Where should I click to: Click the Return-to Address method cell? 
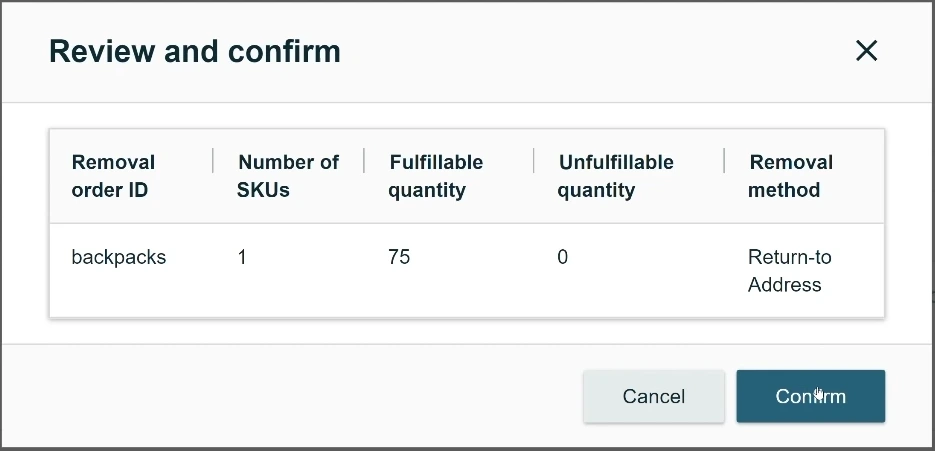point(789,271)
